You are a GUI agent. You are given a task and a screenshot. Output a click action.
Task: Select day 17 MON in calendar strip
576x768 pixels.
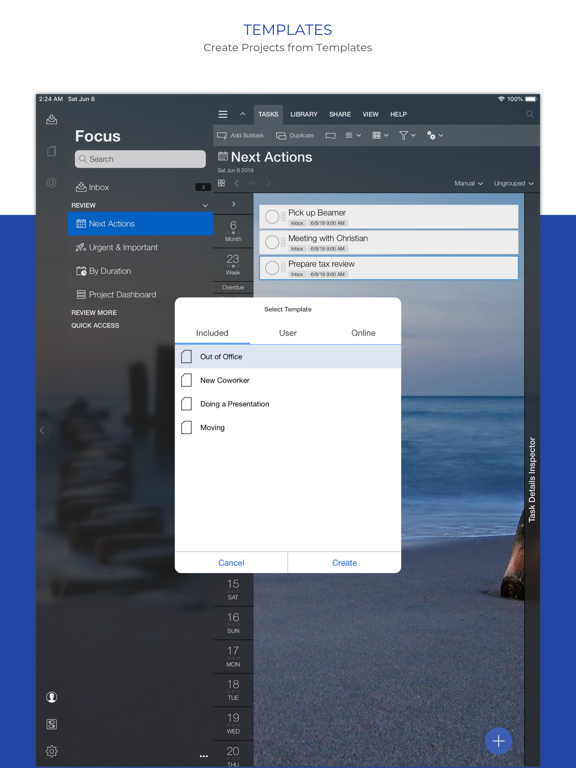tap(233, 656)
